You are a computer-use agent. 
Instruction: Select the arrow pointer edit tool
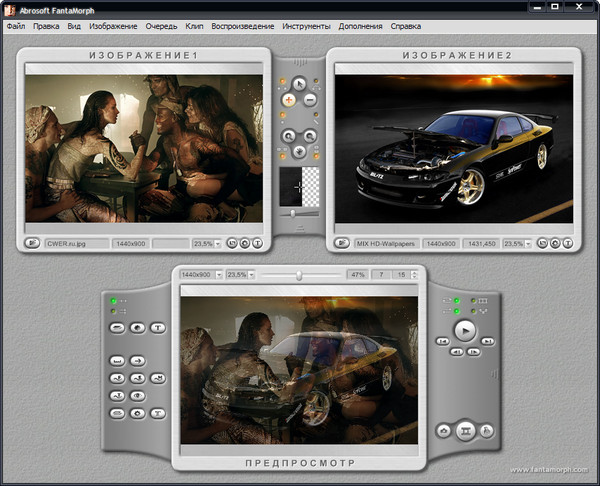coord(299,82)
